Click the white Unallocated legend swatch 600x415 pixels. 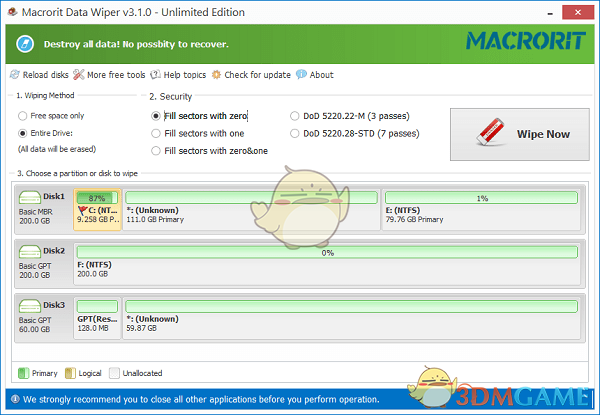114,373
